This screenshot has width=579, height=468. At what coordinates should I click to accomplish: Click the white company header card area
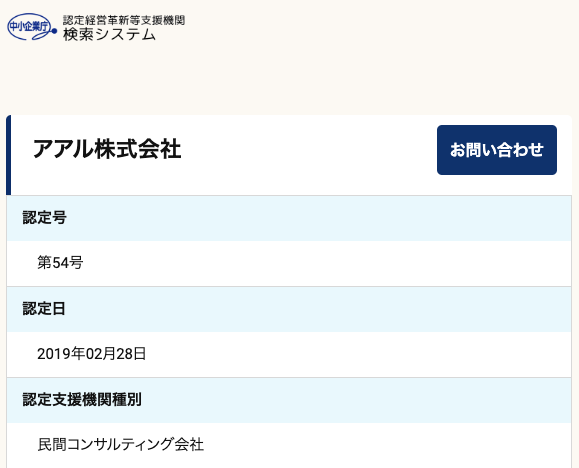pos(289,155)
